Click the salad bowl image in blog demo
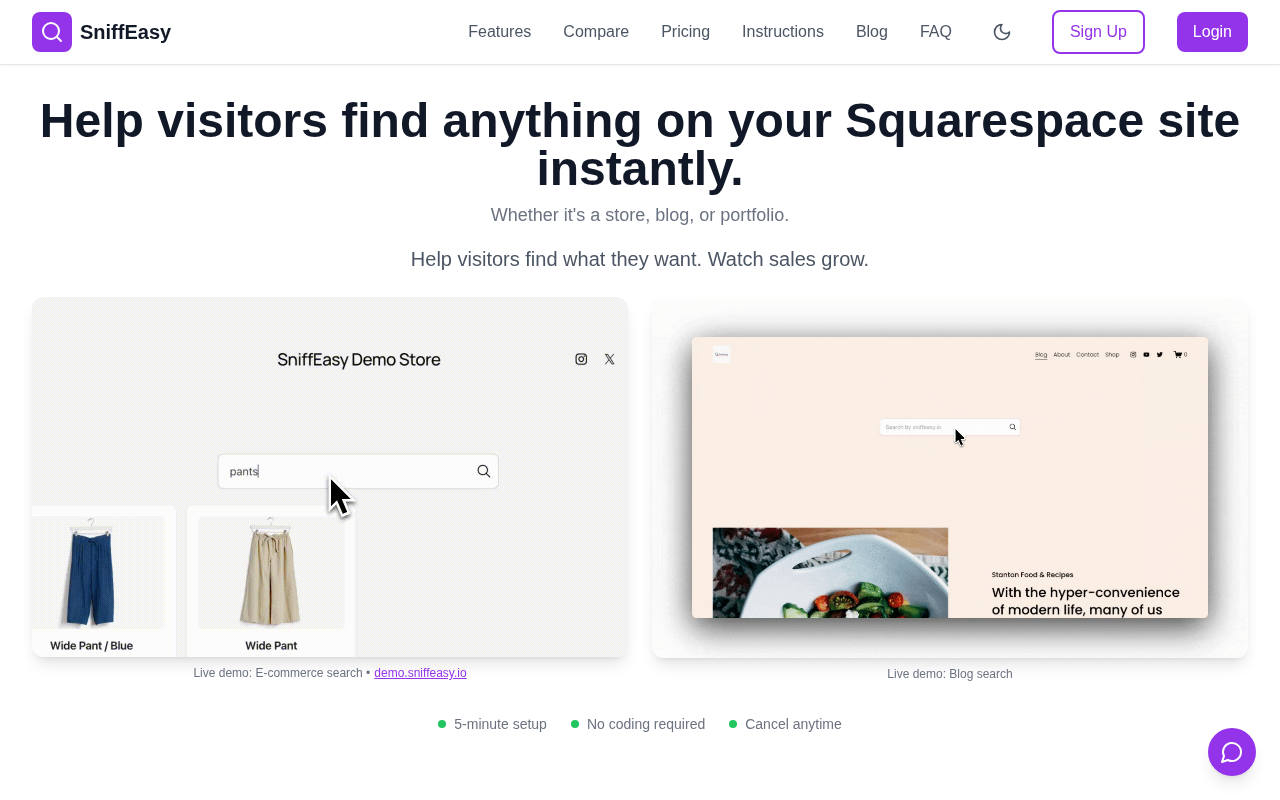The width and height of the screenshot is (1280, 800). (830, 572)
